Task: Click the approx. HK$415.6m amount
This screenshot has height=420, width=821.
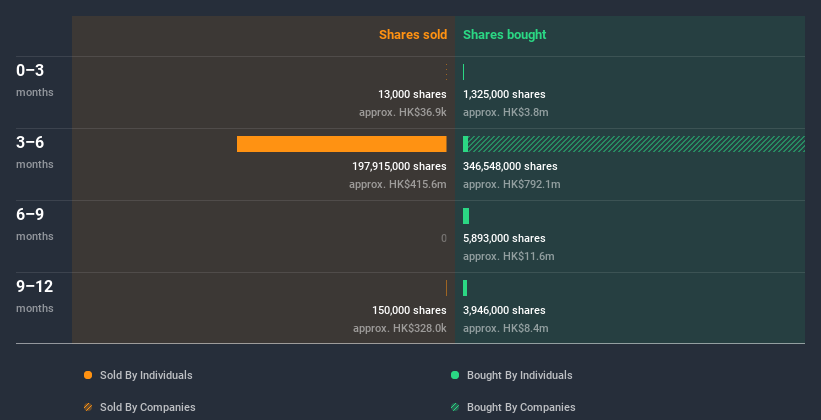Action: 398,184
